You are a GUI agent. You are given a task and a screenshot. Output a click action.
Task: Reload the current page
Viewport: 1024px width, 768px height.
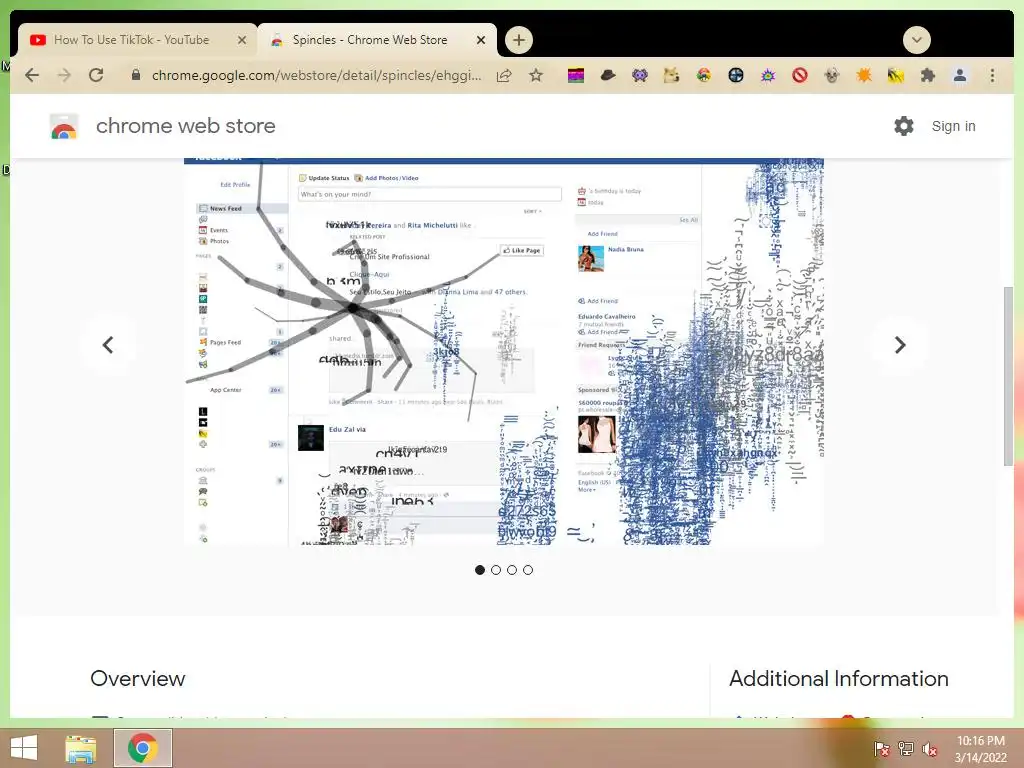96,75
